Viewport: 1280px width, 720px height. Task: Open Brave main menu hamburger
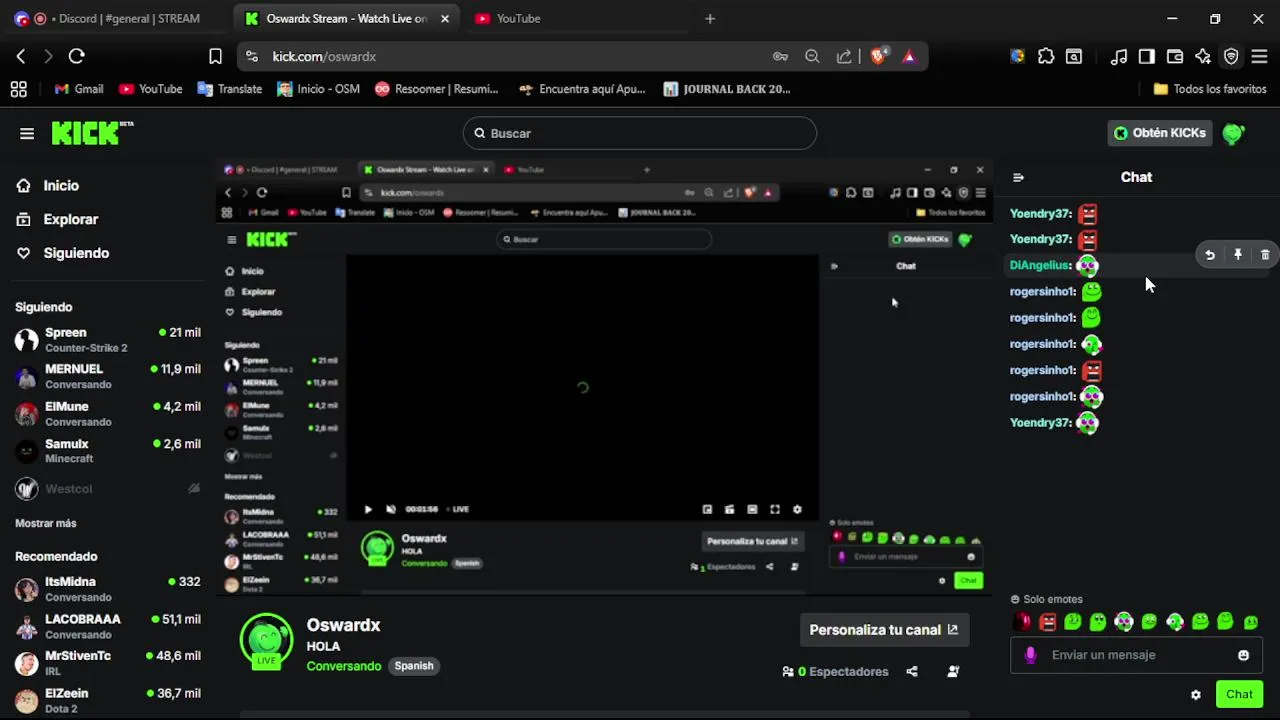point(1259,57)
